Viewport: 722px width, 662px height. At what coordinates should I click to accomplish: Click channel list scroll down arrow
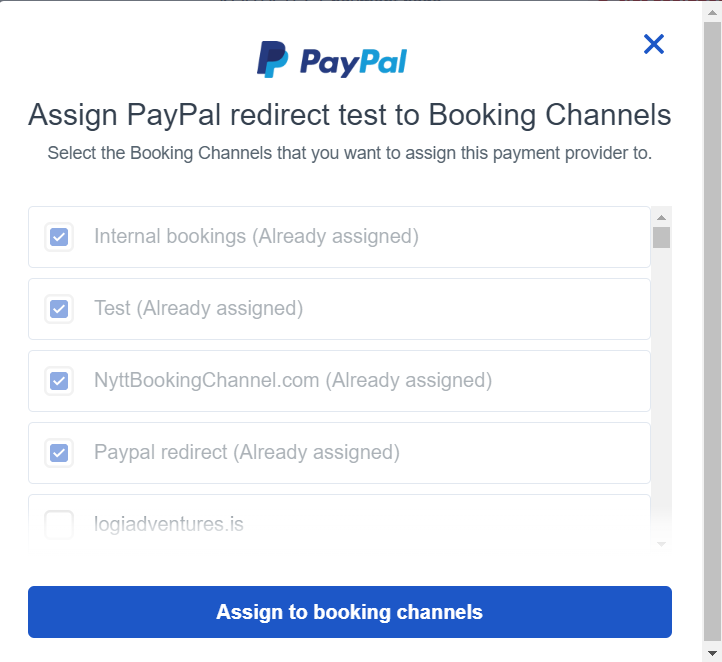(662, 544)
